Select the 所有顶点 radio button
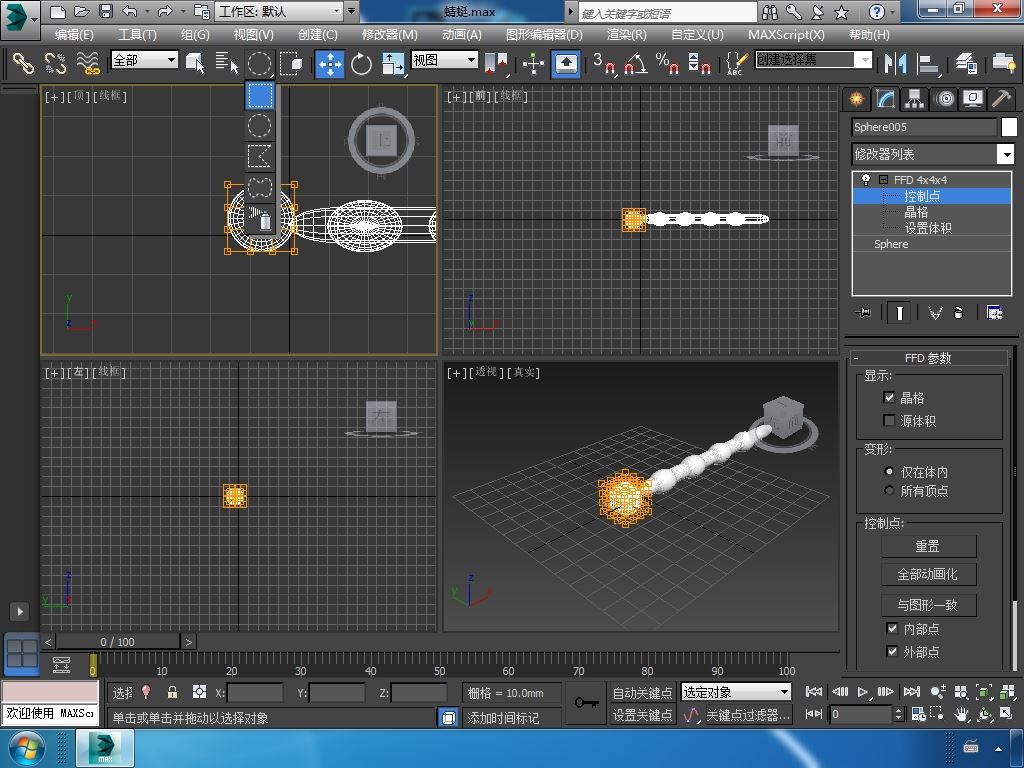 click(889, 491)
